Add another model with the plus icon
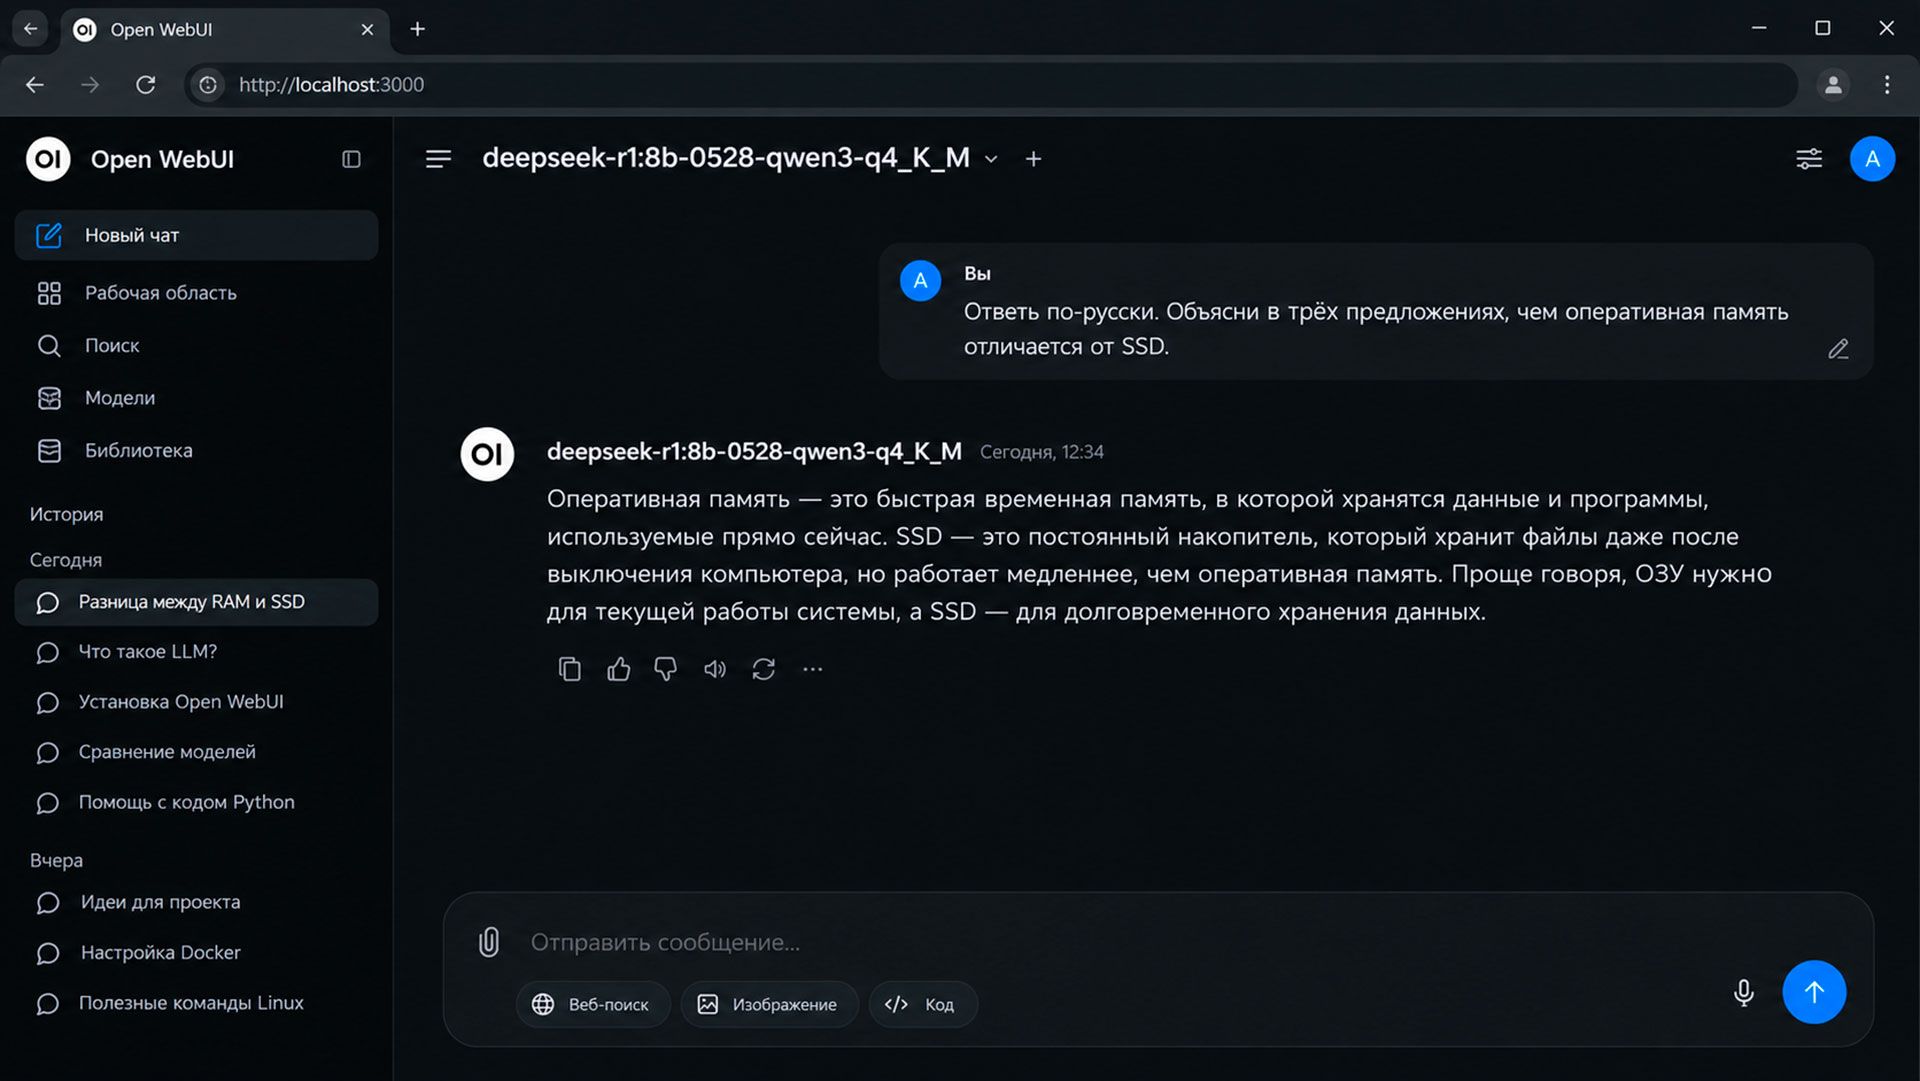 coord(1033,159)
